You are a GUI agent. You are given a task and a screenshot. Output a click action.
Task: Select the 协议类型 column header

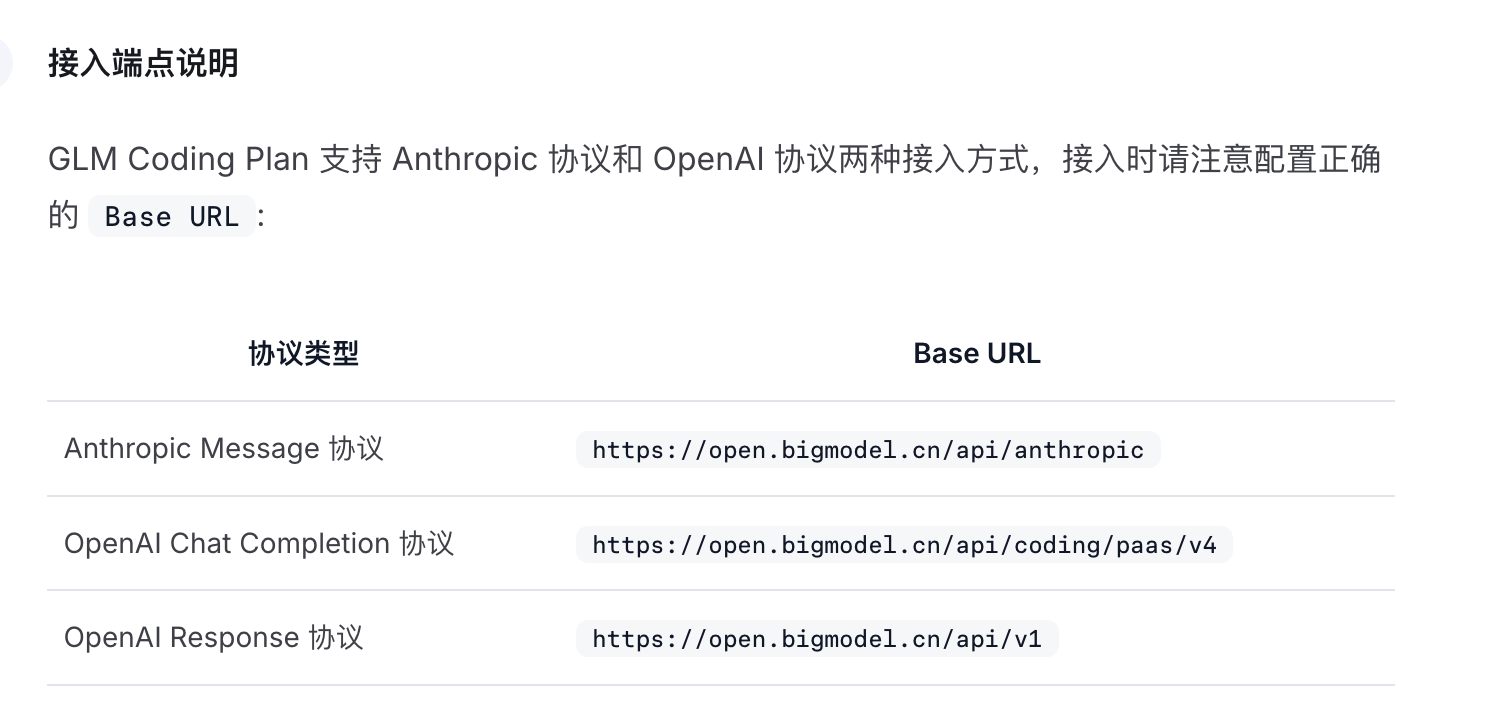(x=304, y=353)
